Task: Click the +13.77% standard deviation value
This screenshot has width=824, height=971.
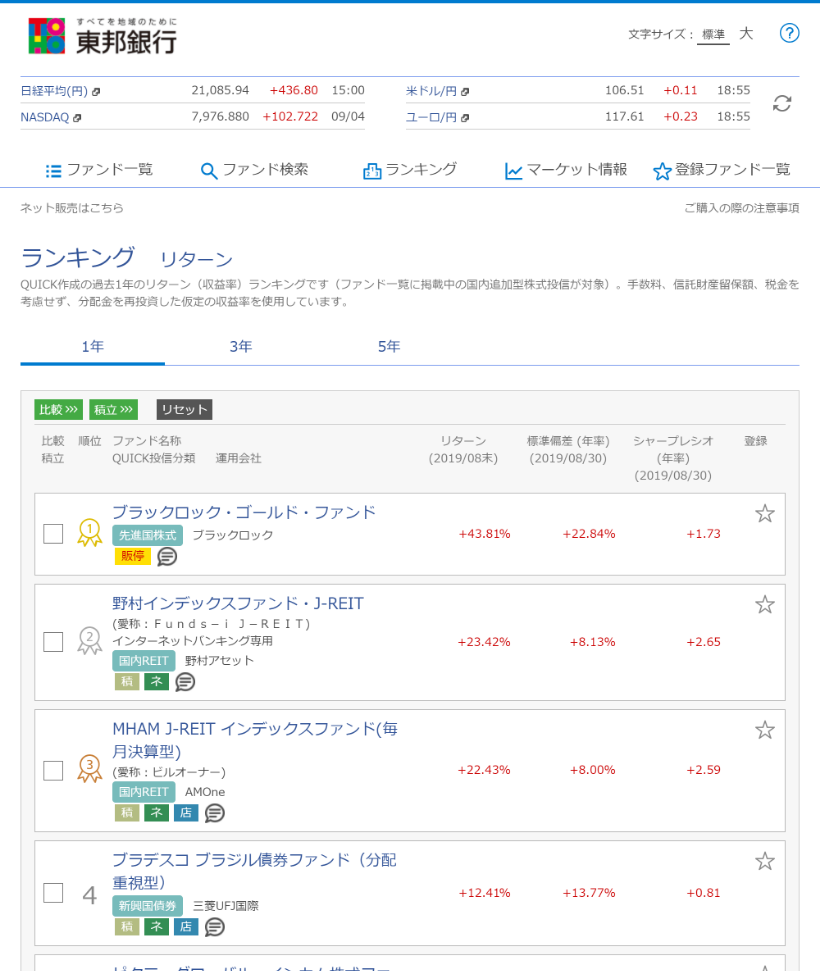Action: coord(589,893)
